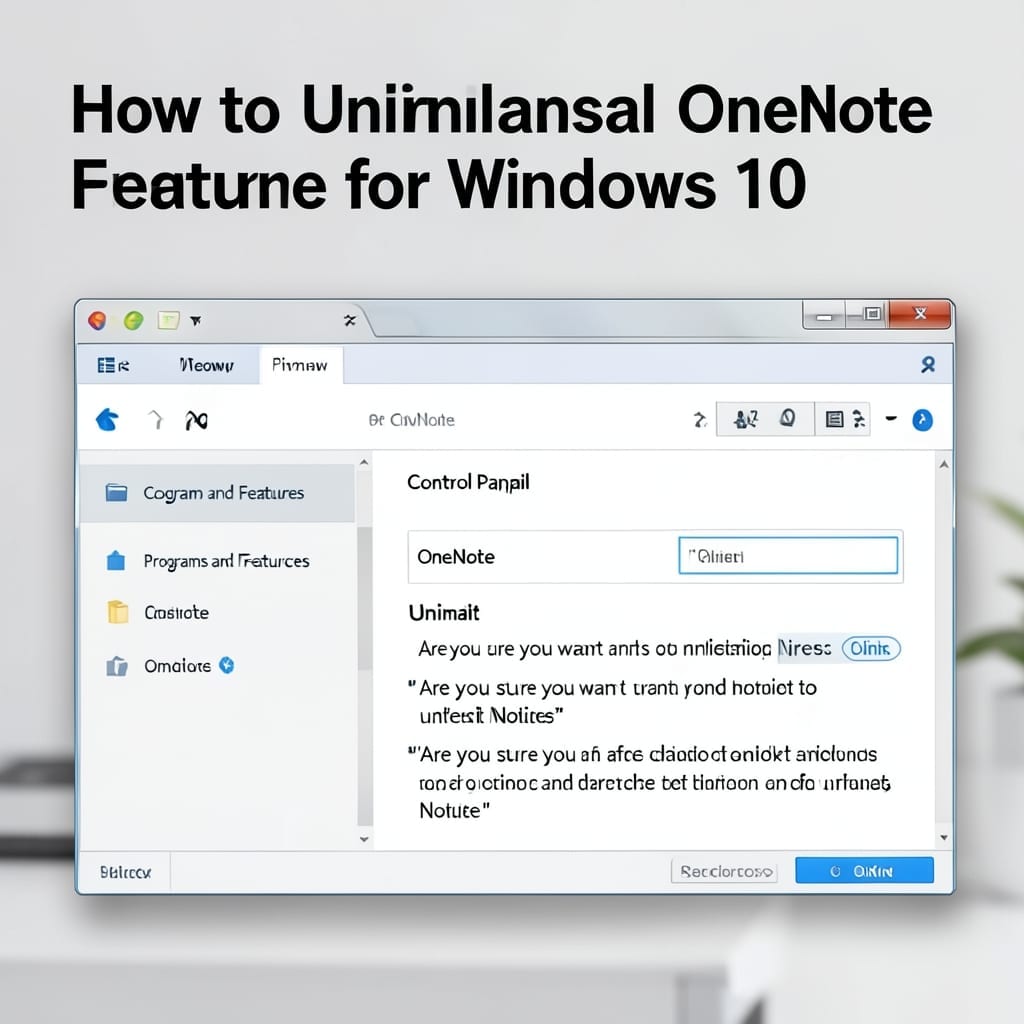Click the person icon beside list view icon
This screenshot has height=1024, width=1024.
pos(859,419)
